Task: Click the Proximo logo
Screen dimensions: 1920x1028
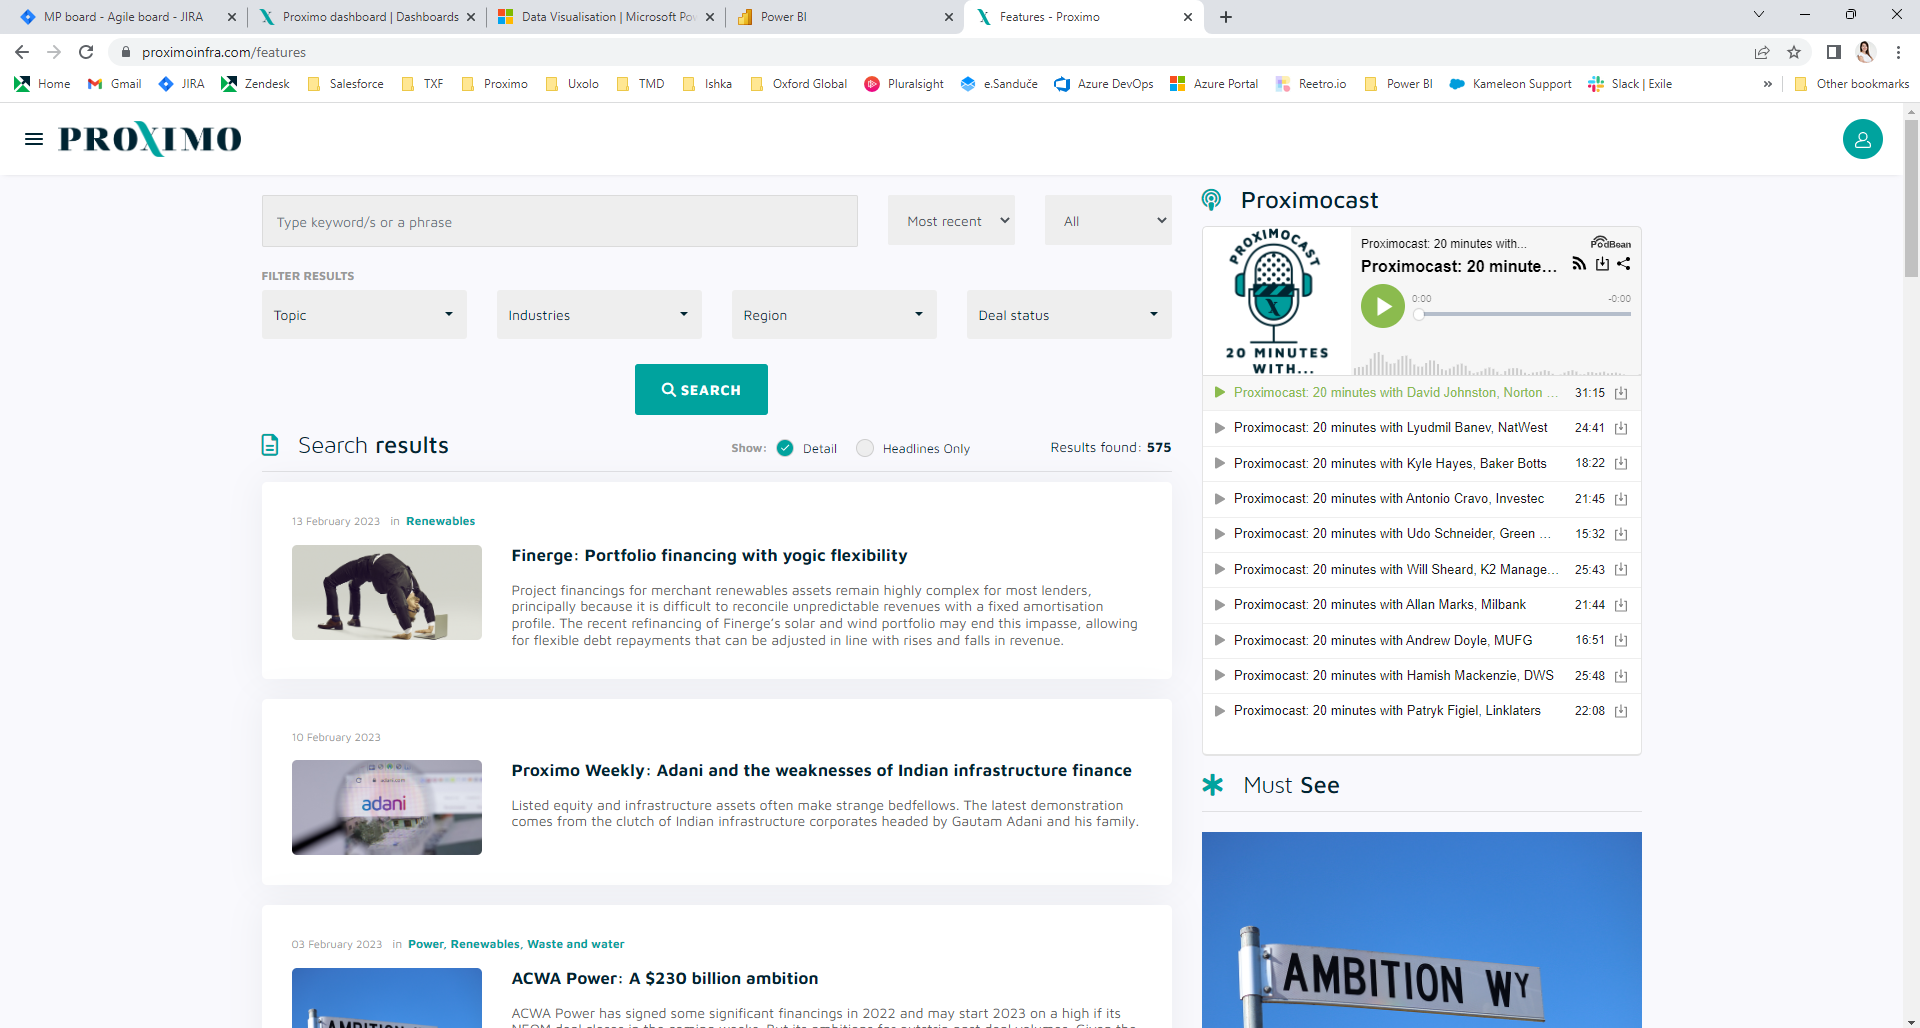Action: [150, 139]
